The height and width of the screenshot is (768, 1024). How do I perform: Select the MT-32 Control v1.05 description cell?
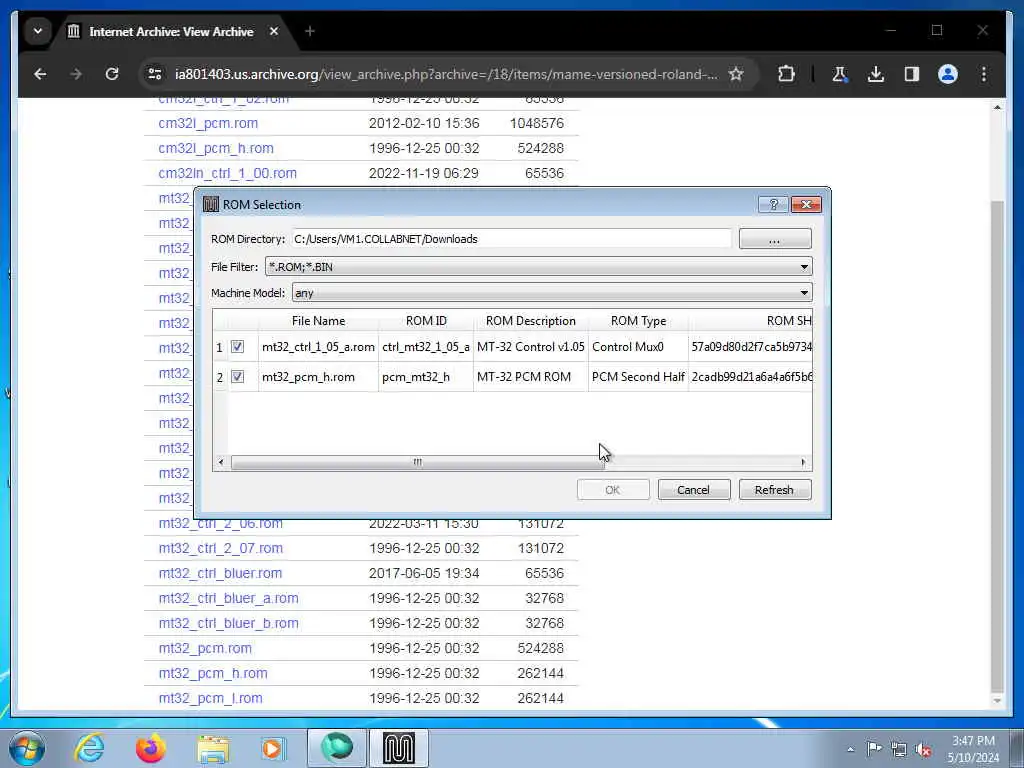pos(530,347)
